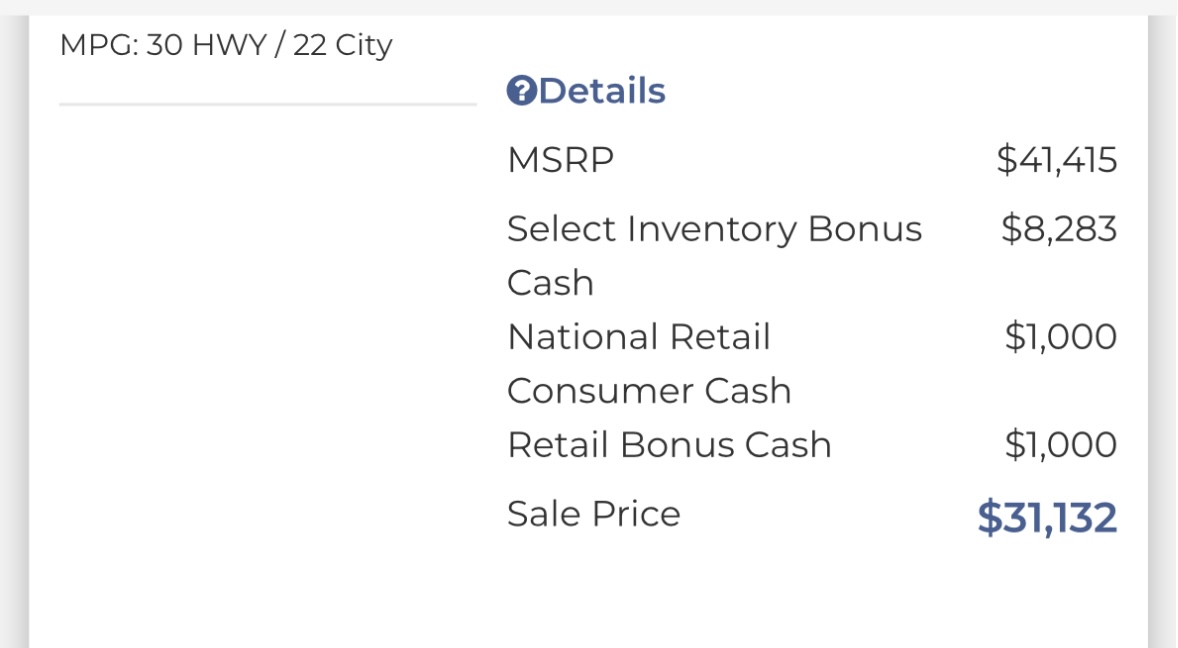Click the divider line under MPG
The height and width of the screenshot is (648, 1178).
click(x=267, y=104)
